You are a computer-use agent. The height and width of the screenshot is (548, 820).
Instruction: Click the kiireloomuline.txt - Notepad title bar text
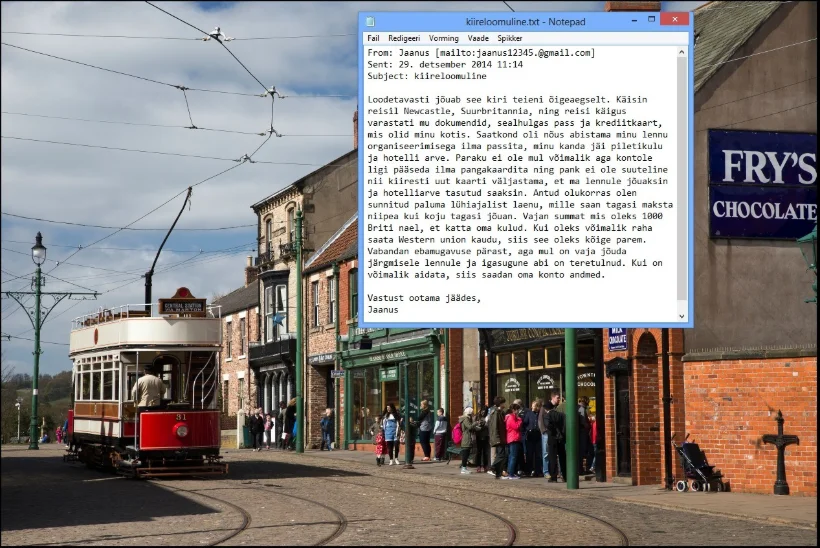point(525,22)
